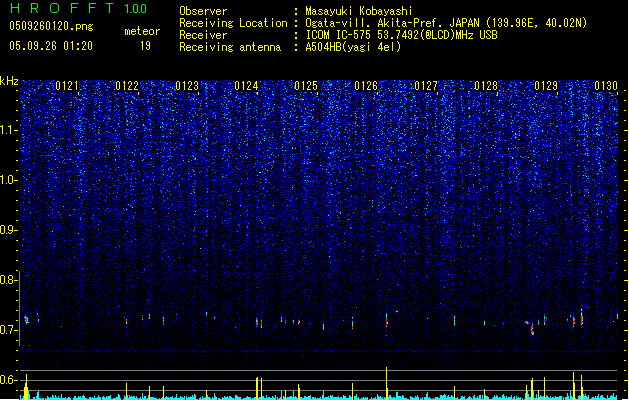This screenshot has height=400, width=629.
Task: Click the 0.8 frequency axis label
Action: point(9,280)
